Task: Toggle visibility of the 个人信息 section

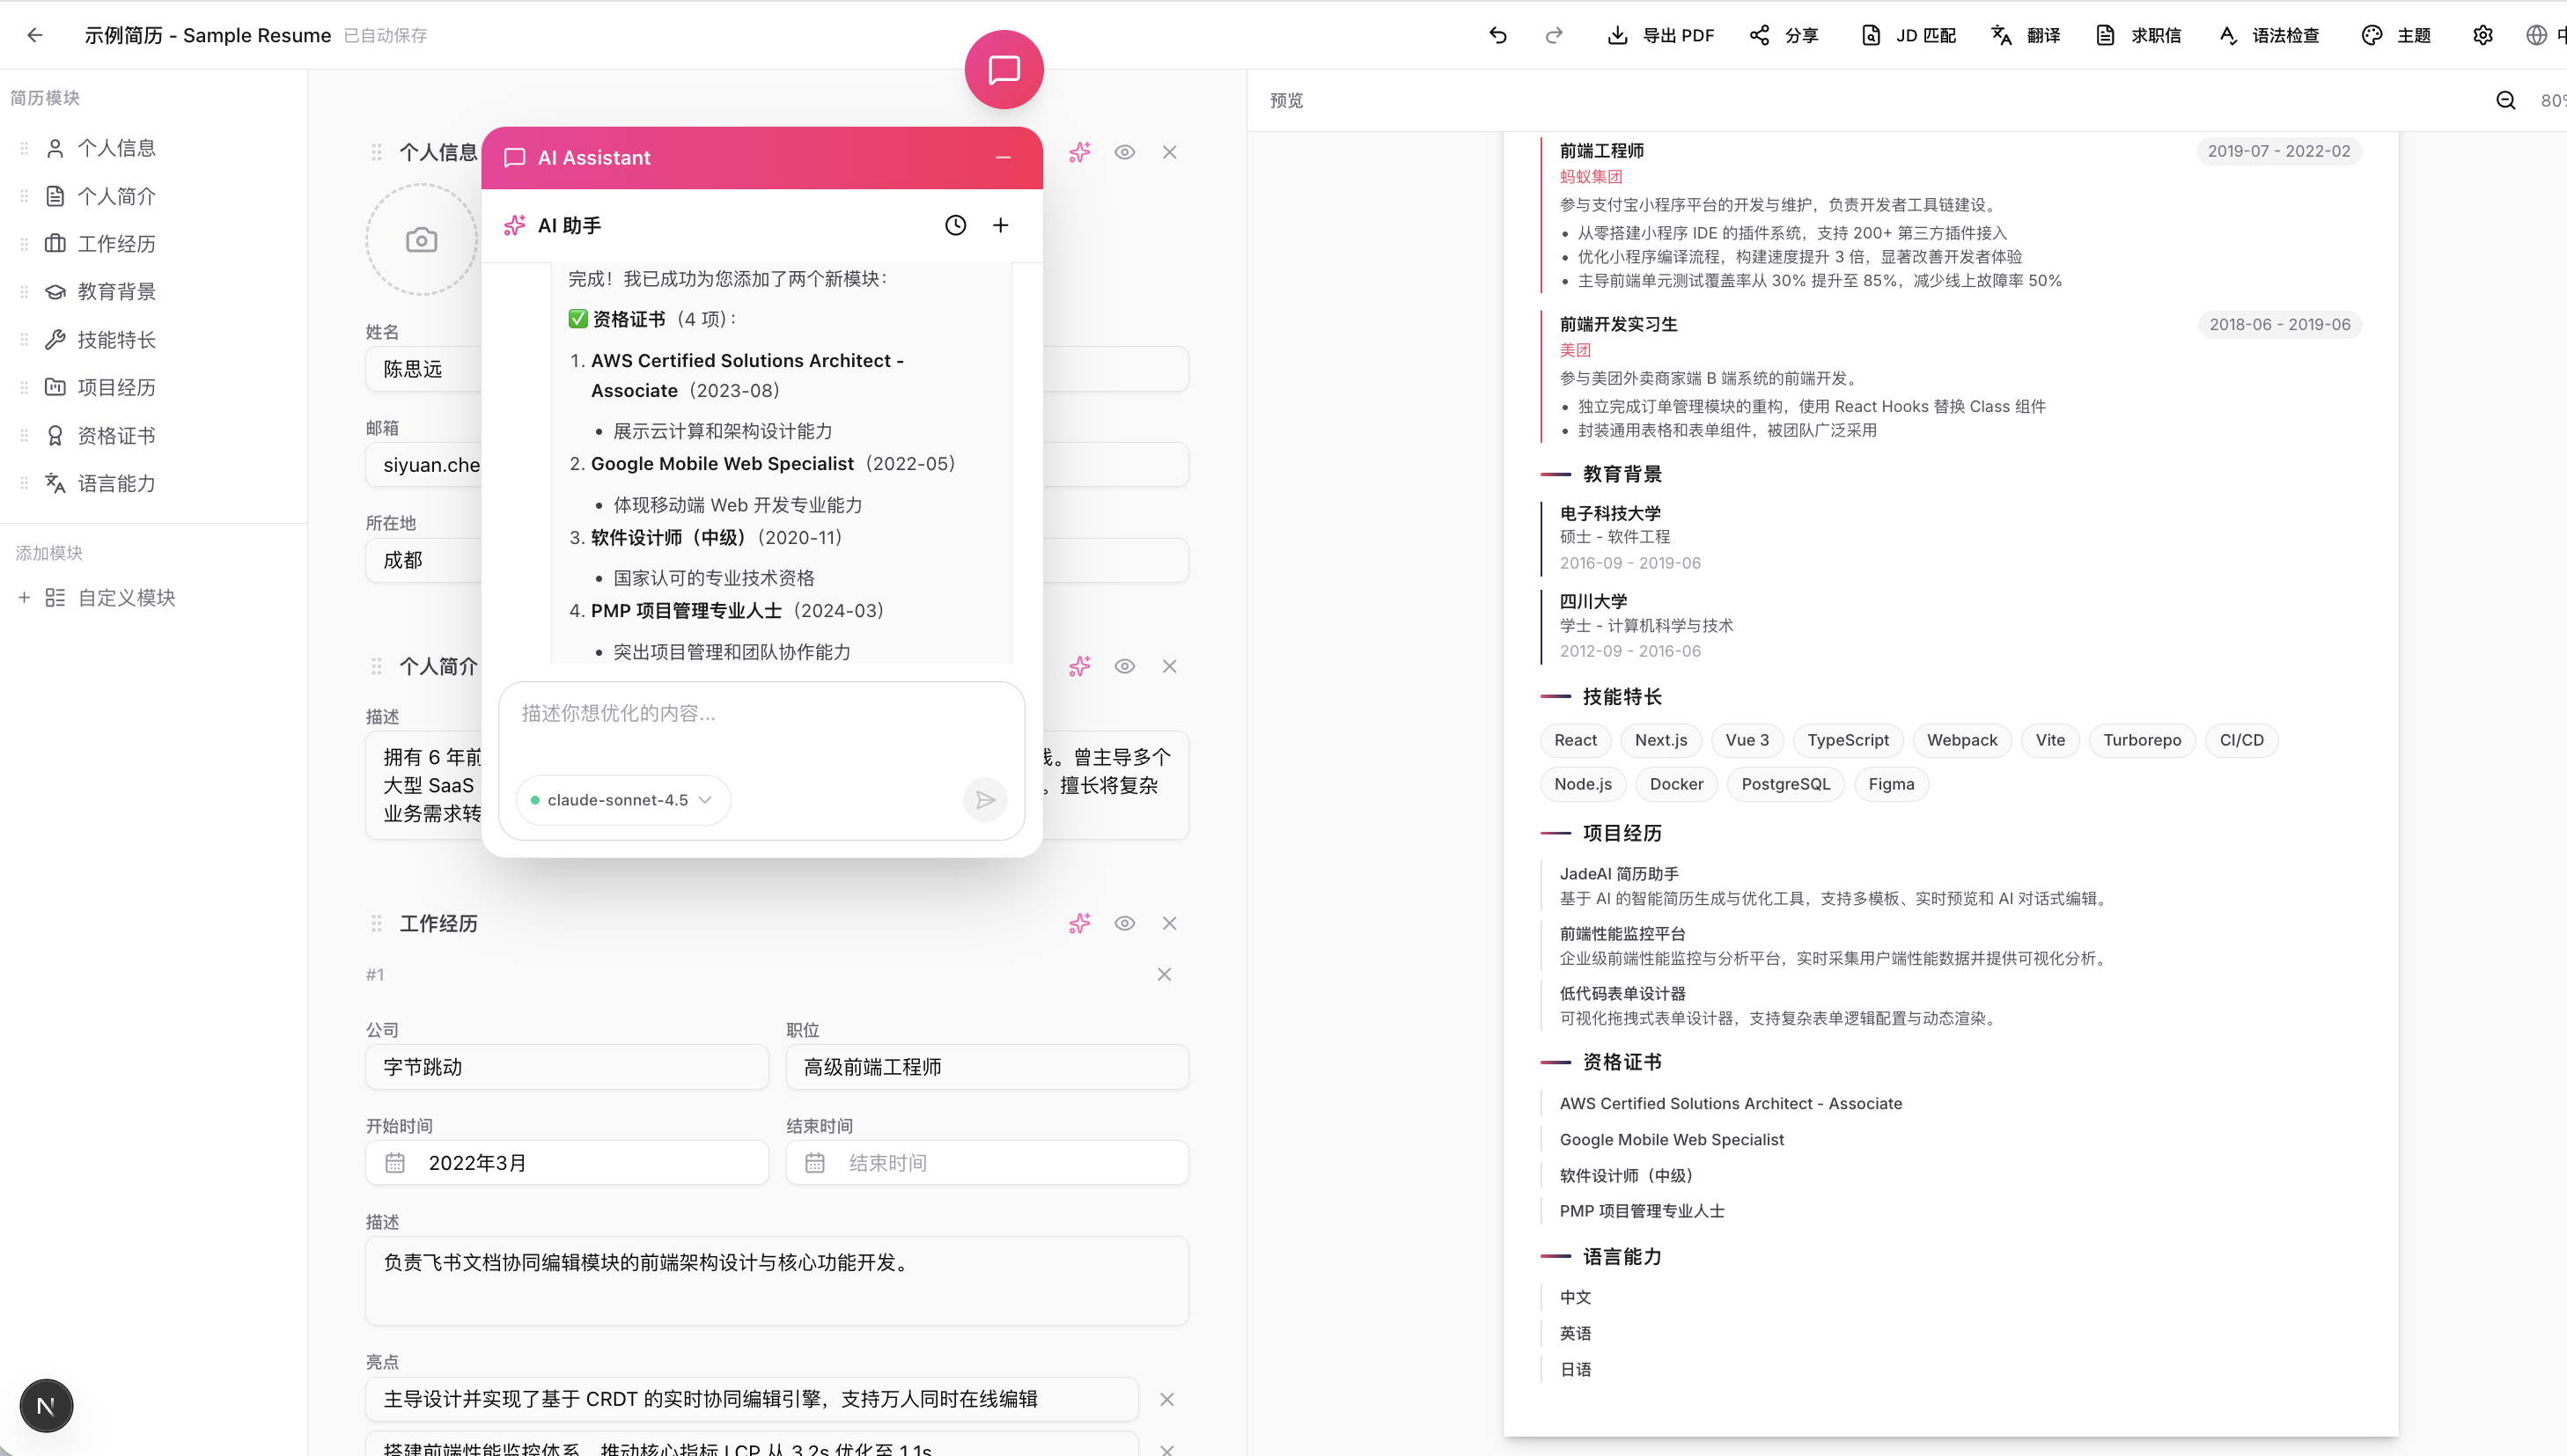Action: click(x=1125, y=152)
